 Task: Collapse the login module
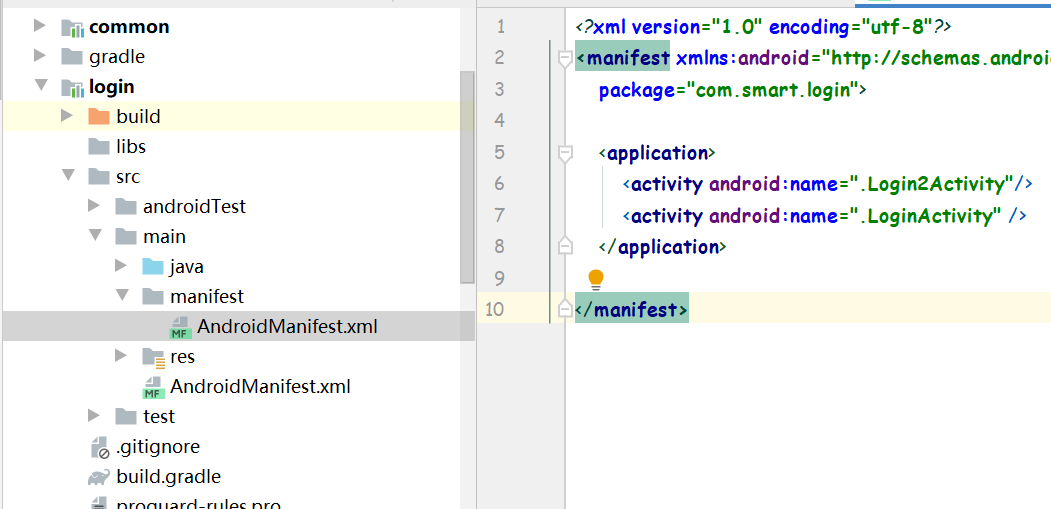(x=41, y=86)
